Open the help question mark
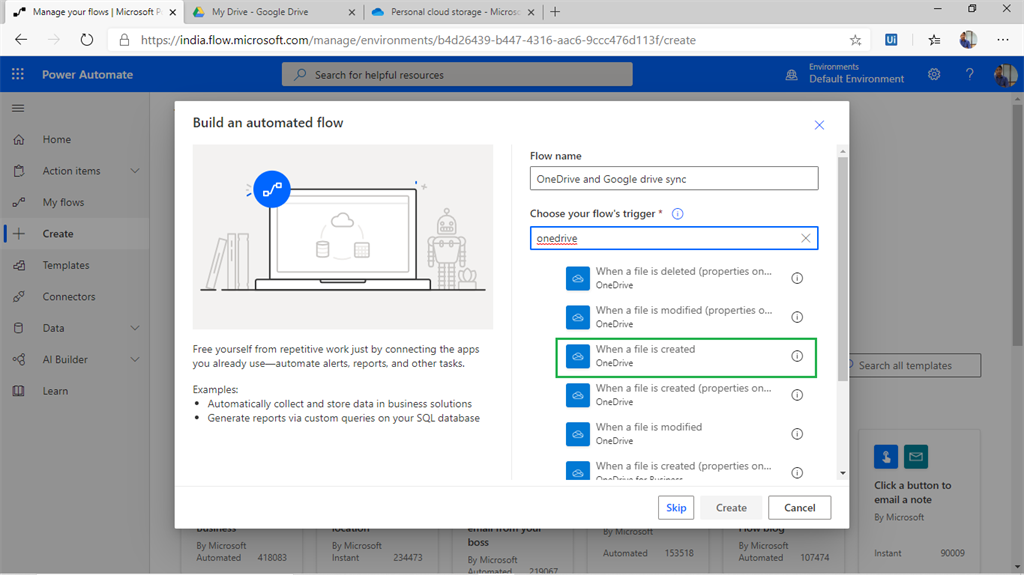The width and height of the screenshot is (1024, 575). coord(969,74)
